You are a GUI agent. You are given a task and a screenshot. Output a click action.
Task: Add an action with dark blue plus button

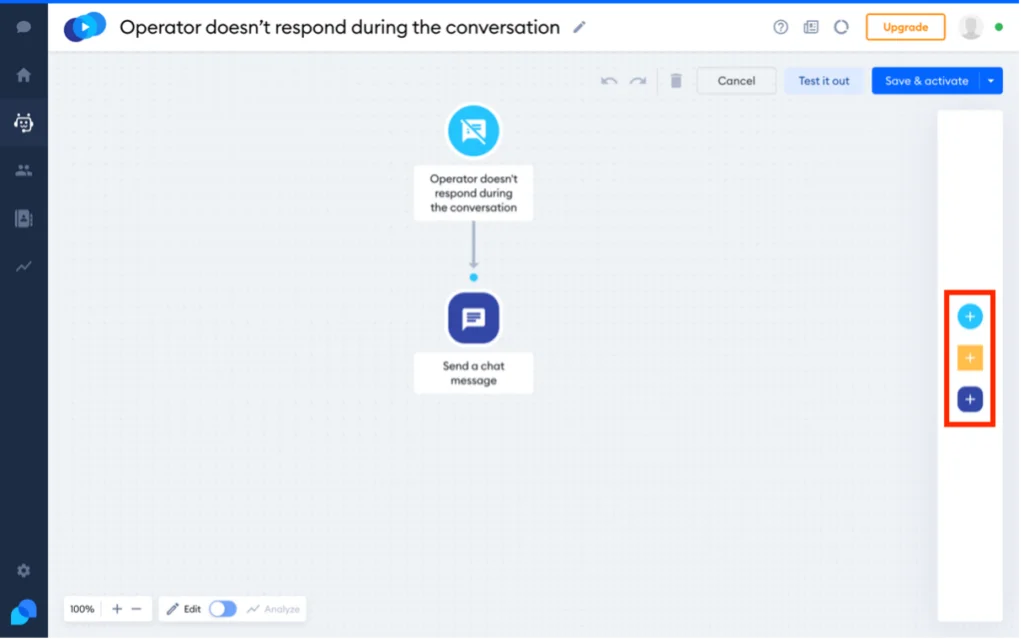(971, 400)
